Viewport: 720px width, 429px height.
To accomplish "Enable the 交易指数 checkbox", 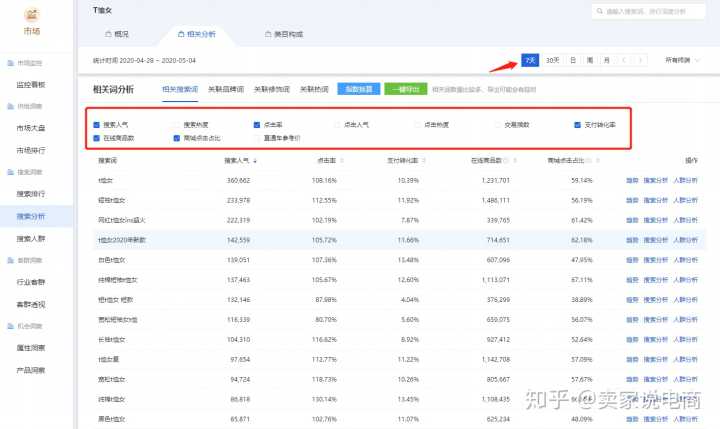I will 498,125.
